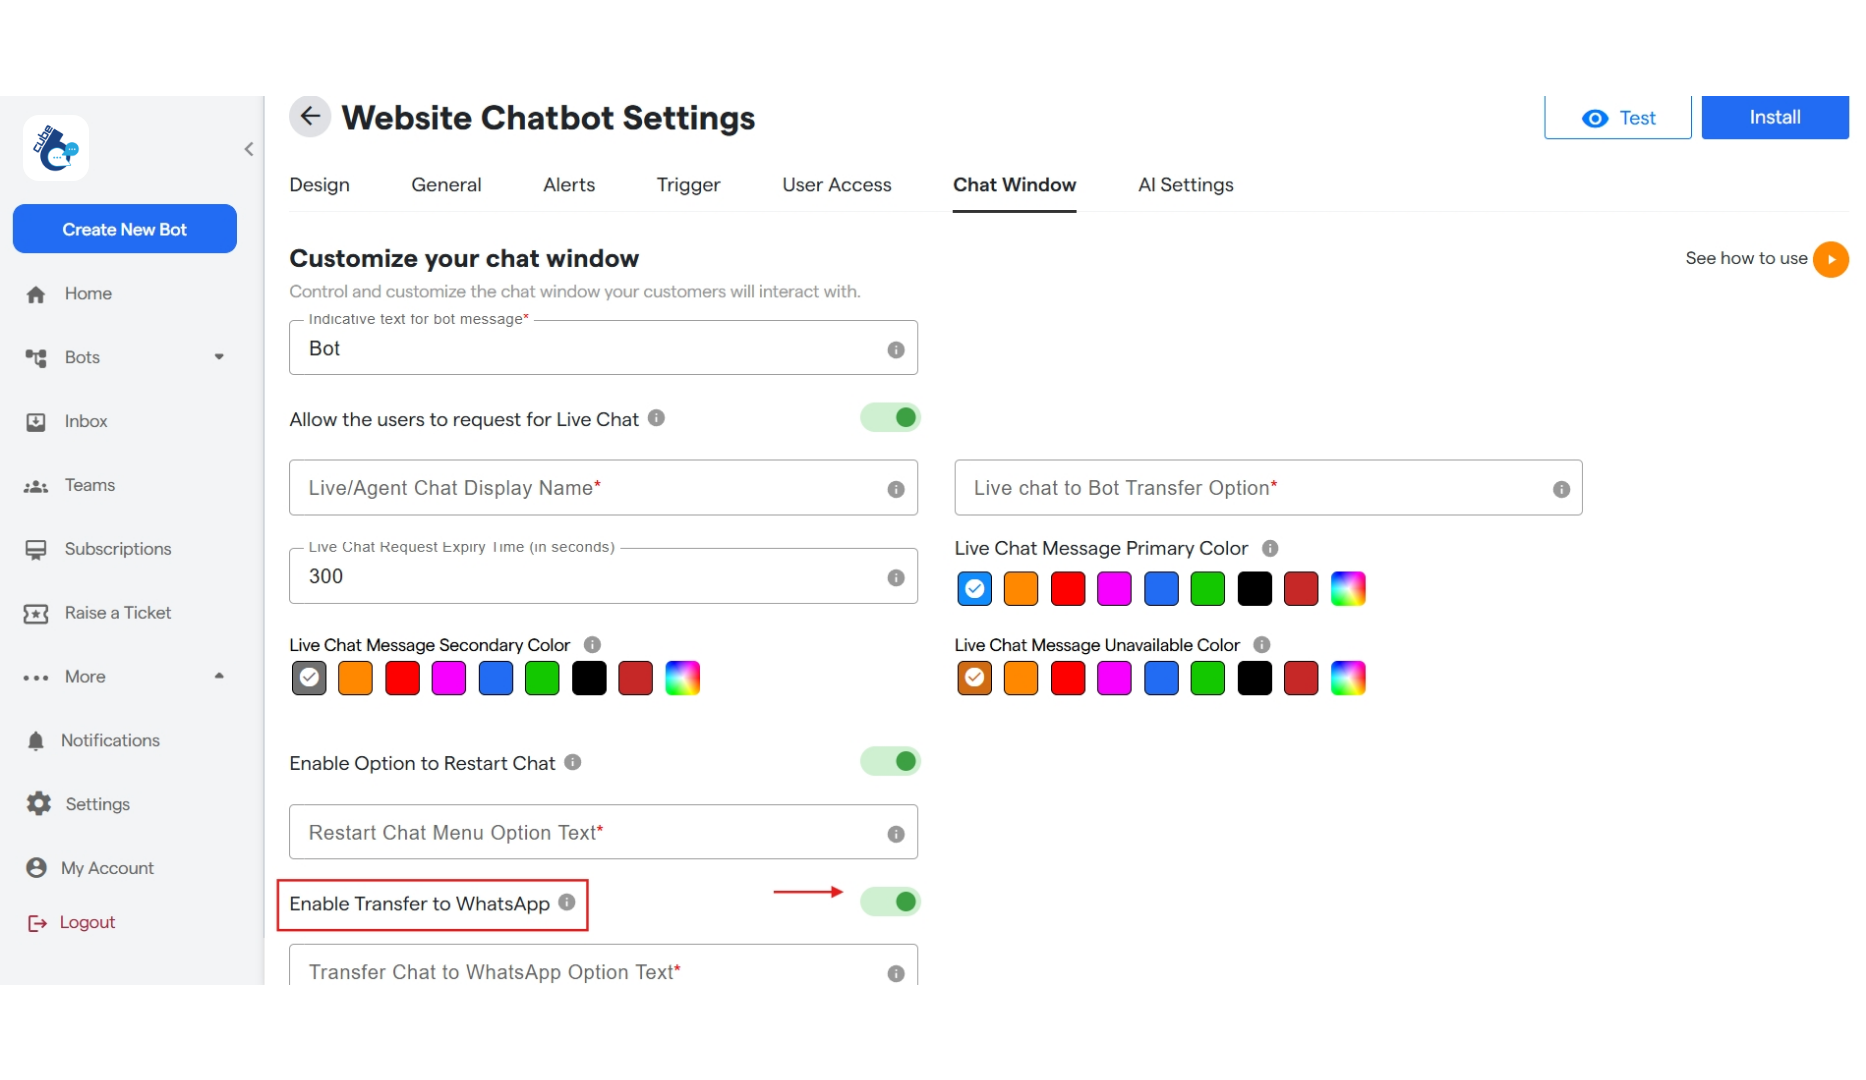Open the Design tab
Screen dimensions: 1866x1080
coord(319,185)
